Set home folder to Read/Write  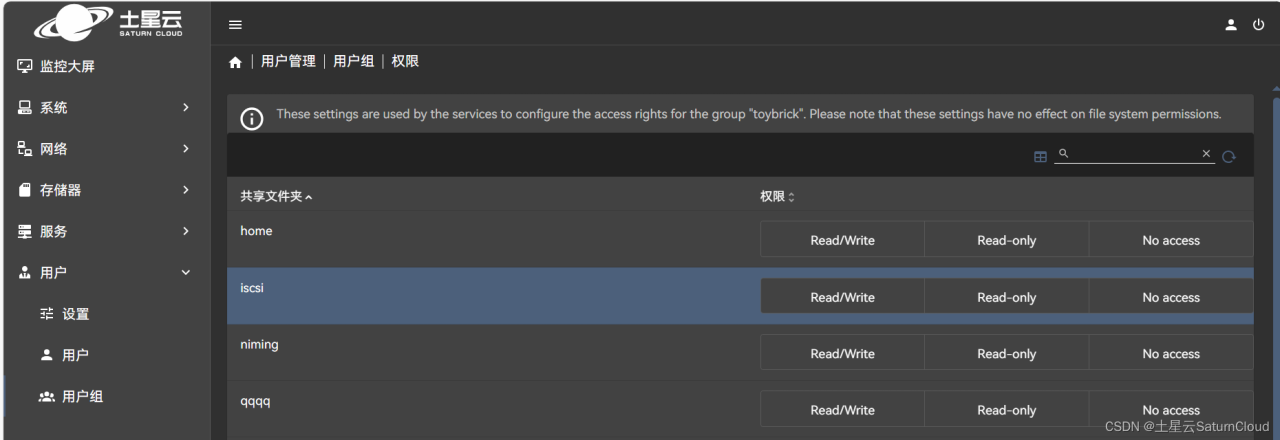tap(842, 240)
